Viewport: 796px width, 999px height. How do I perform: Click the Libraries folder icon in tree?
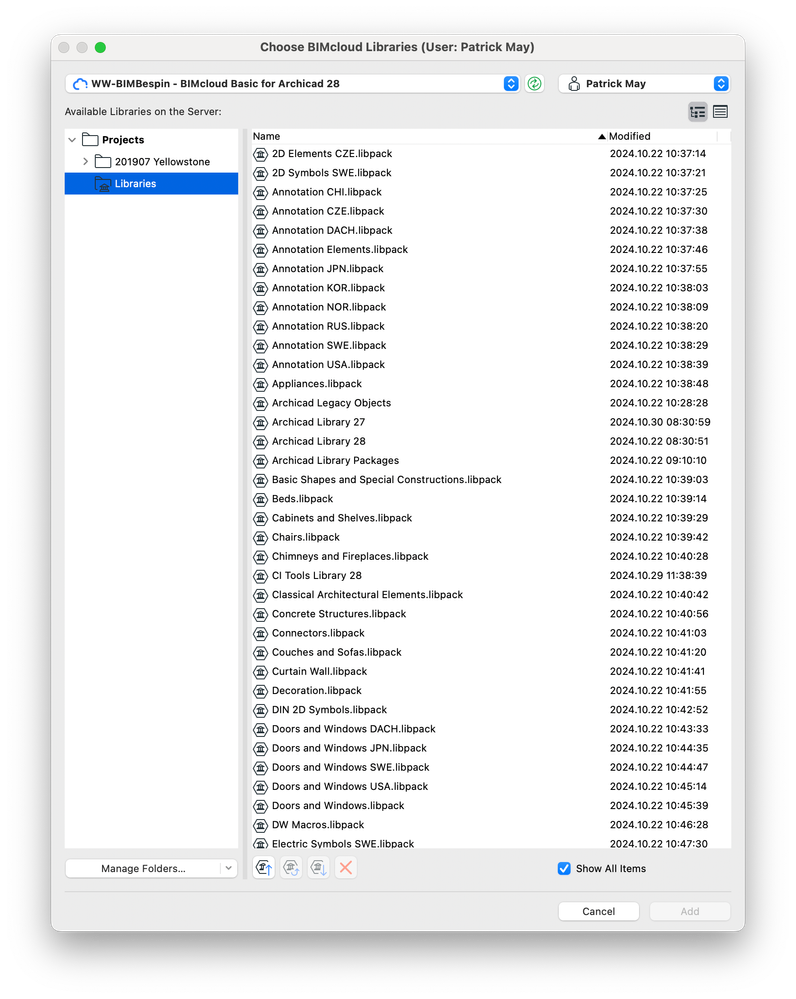tap(103, 183)
